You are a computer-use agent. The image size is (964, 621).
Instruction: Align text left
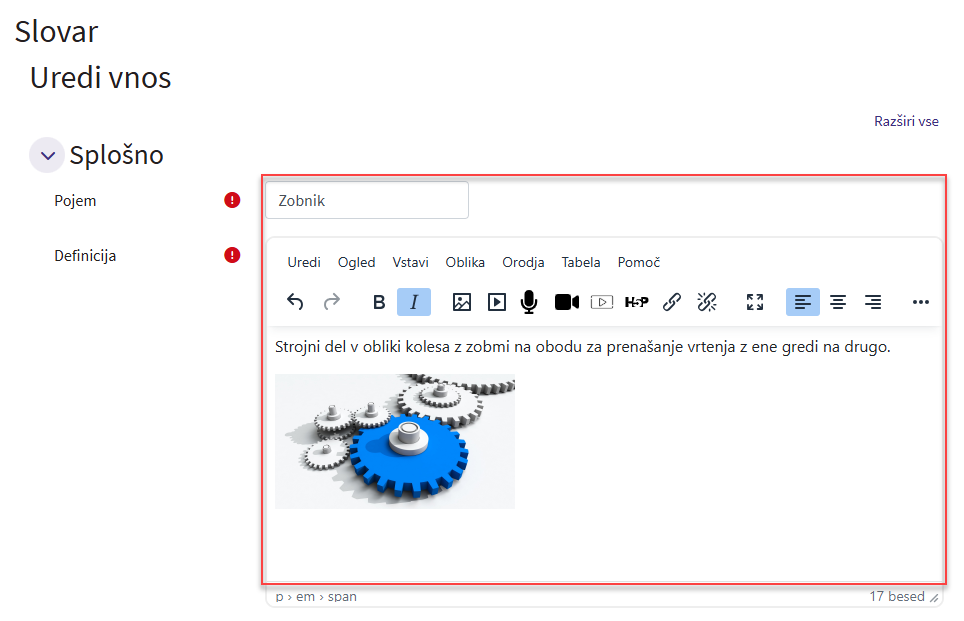click(803, 302)
